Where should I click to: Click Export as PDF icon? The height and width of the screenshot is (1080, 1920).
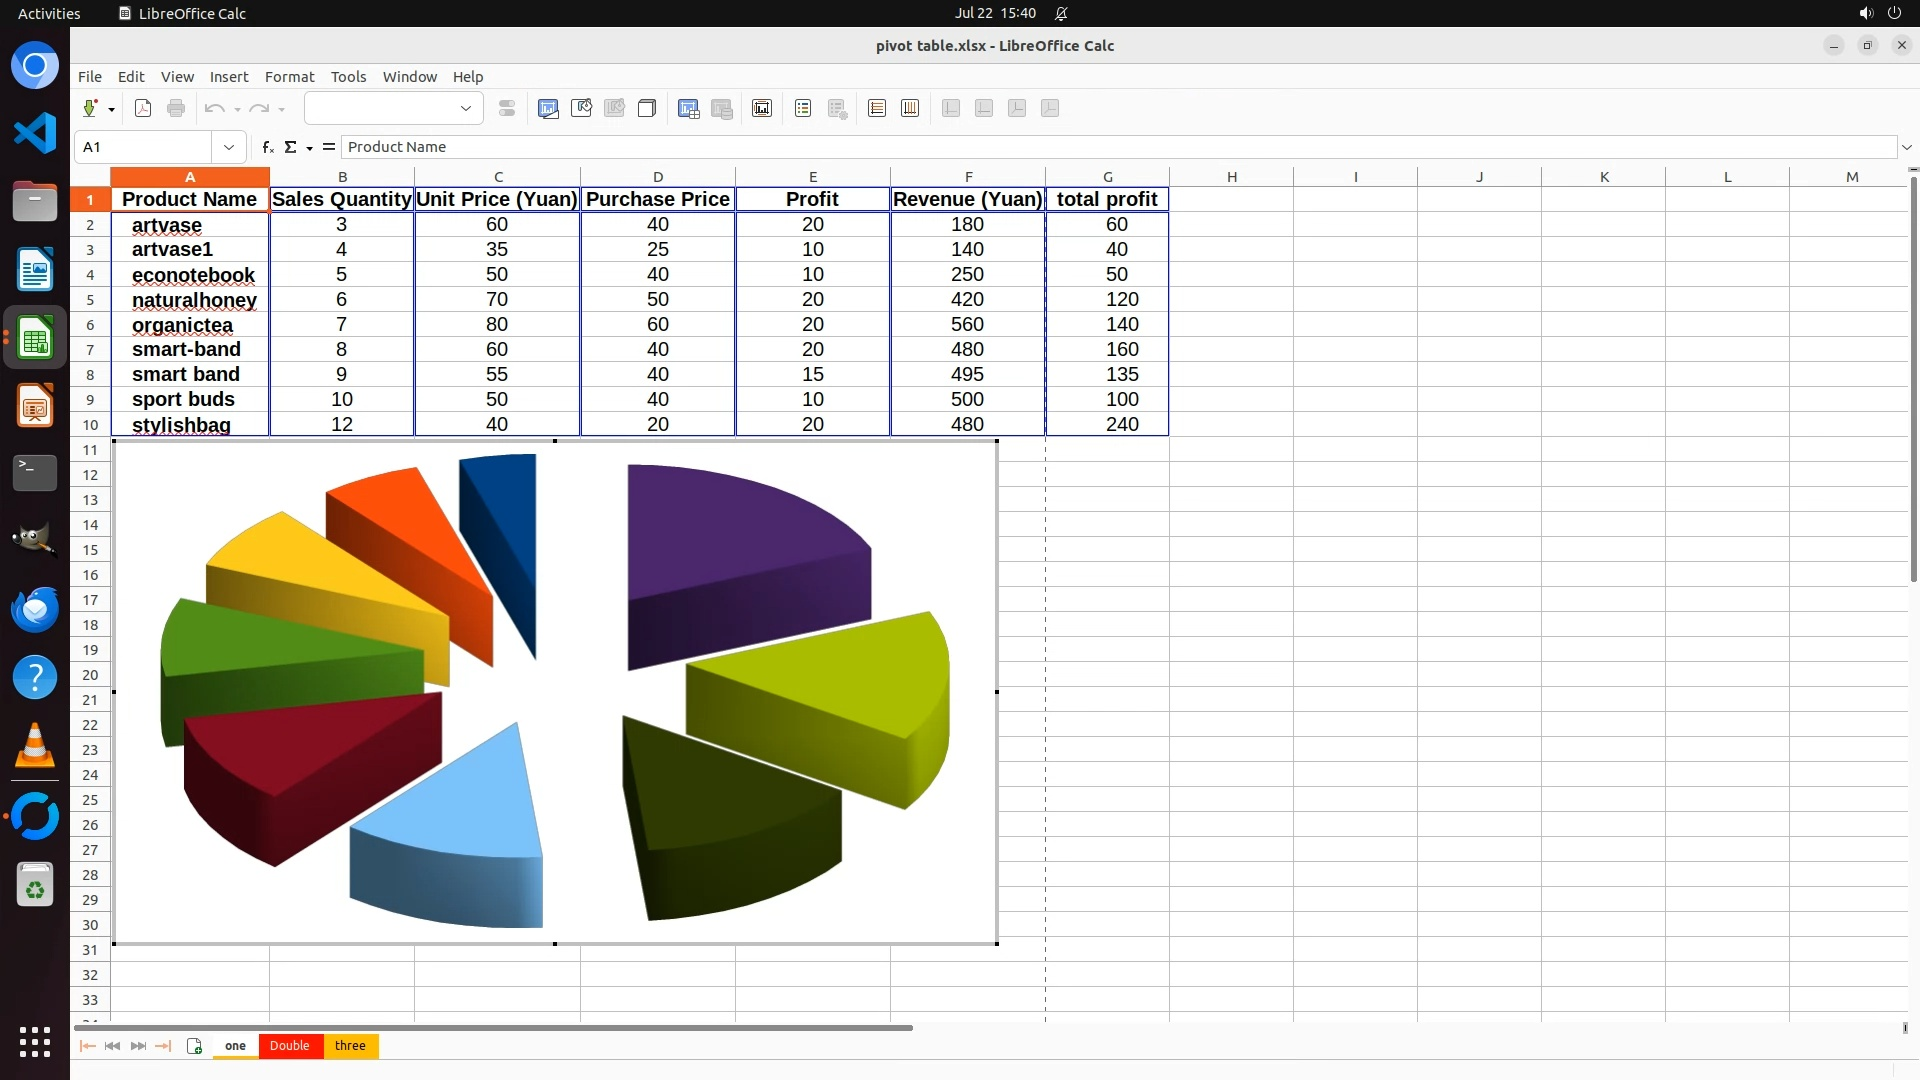click(x=143, y=109)
